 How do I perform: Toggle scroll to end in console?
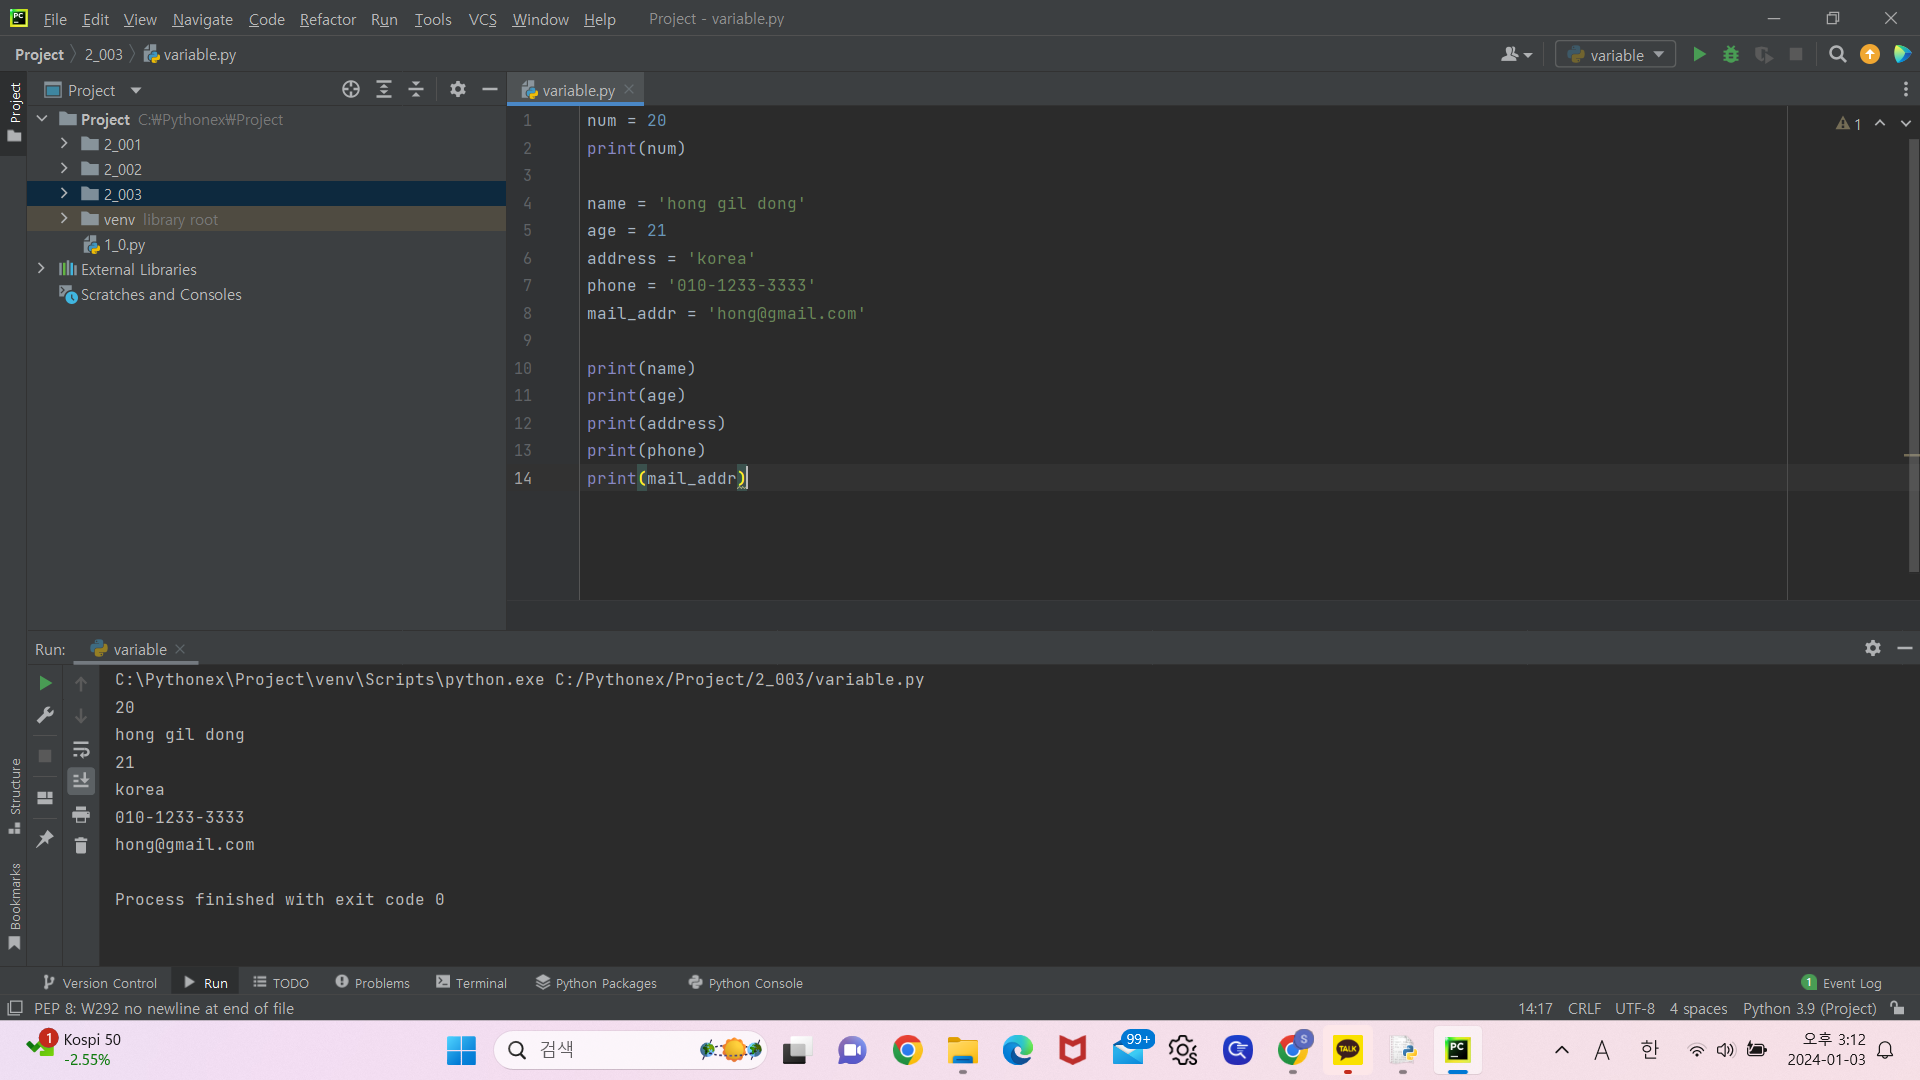(x=81, y=780)
